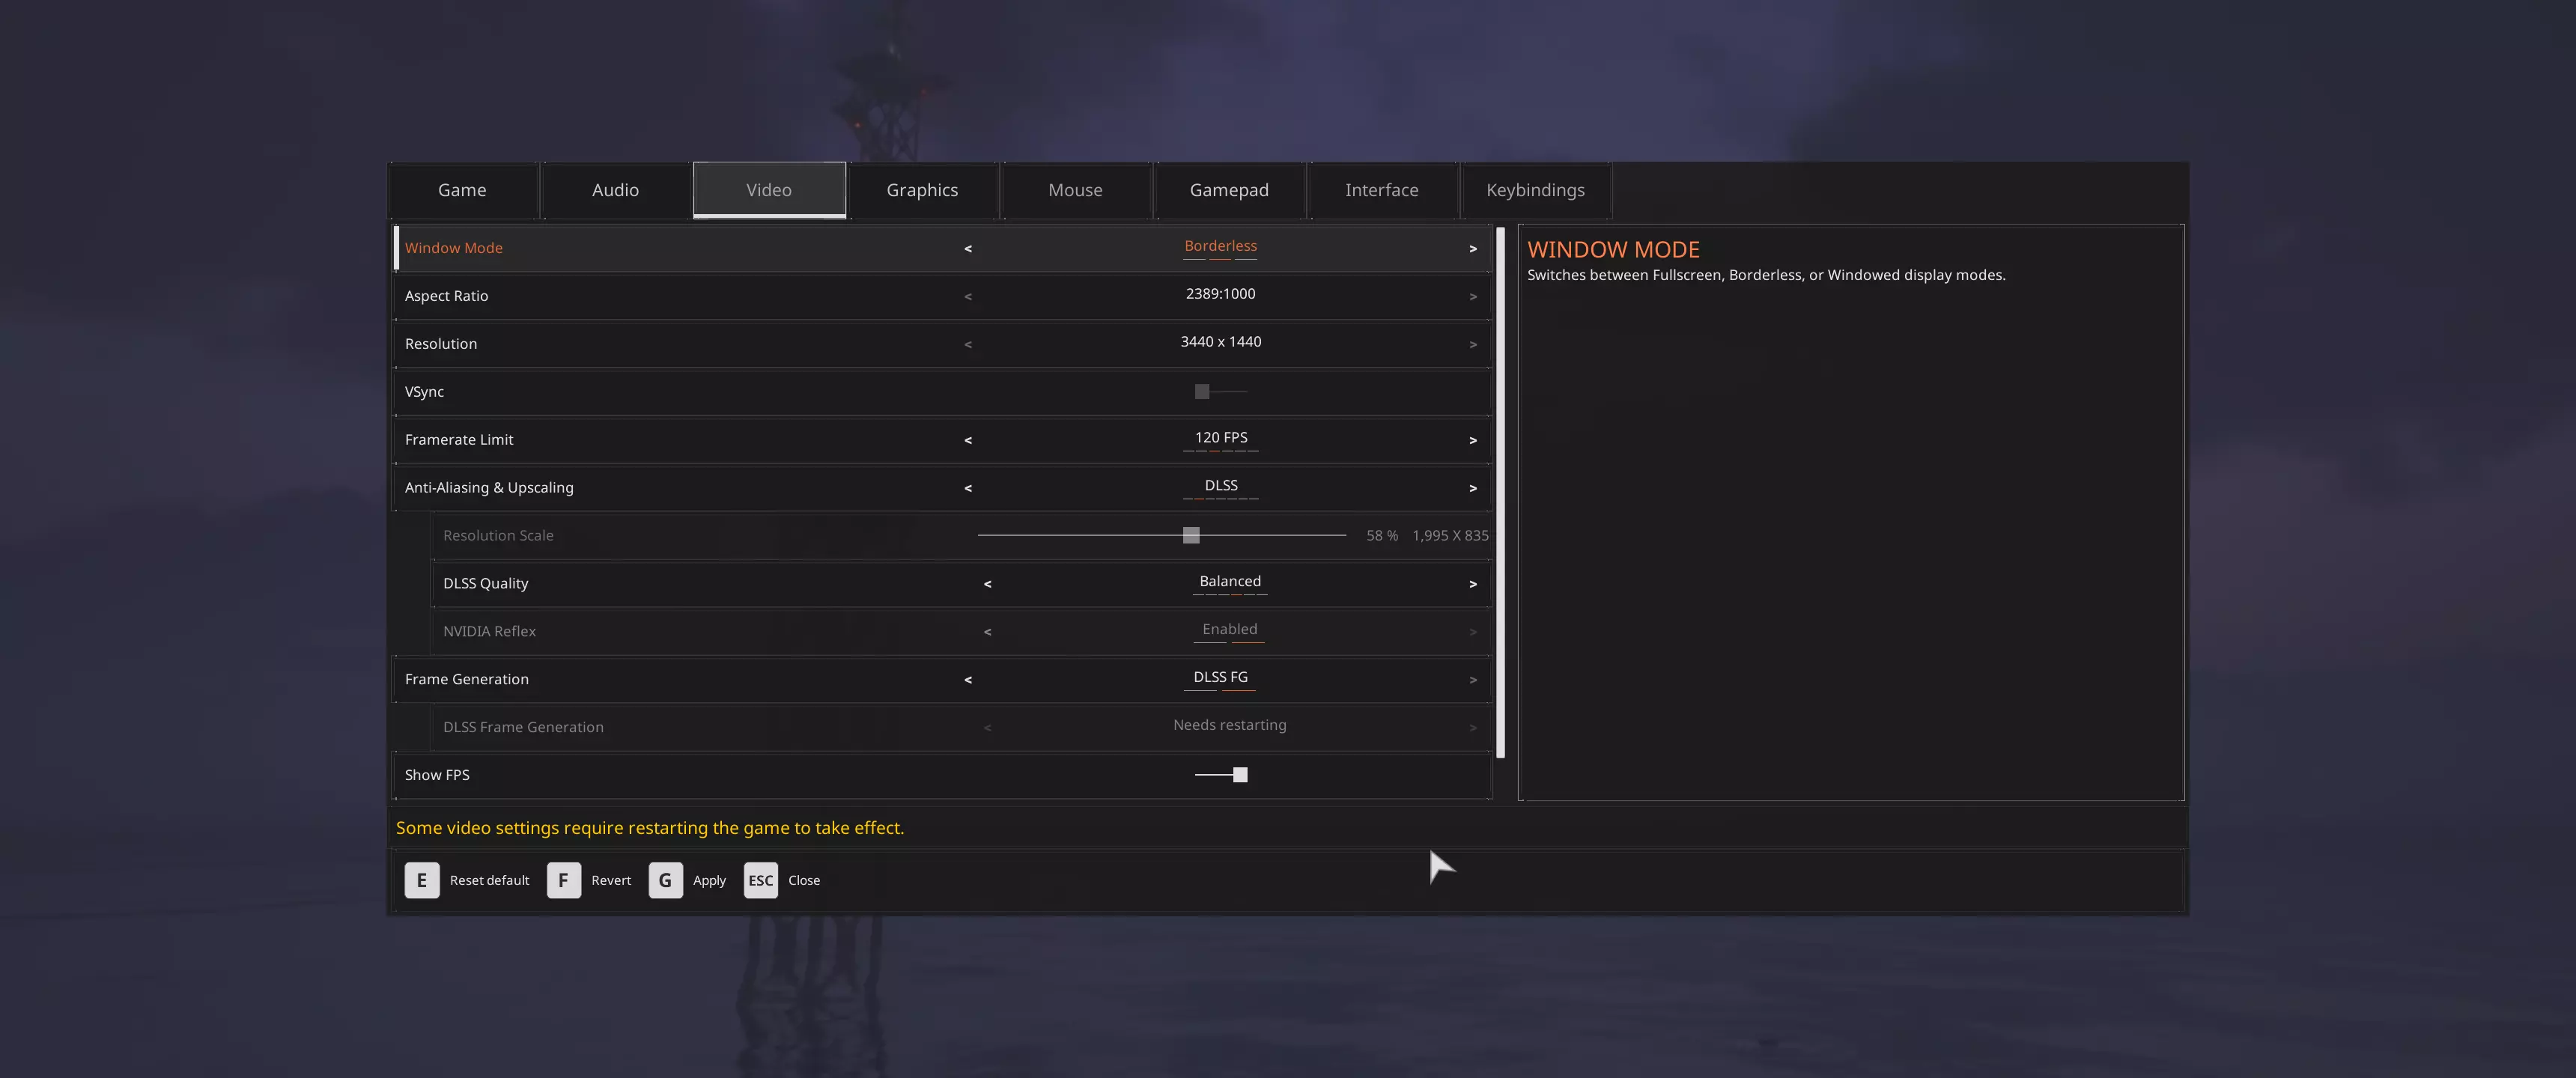Click the F key icon for Revert
The image size is (2576, 1078).
[x=563, y=880]
